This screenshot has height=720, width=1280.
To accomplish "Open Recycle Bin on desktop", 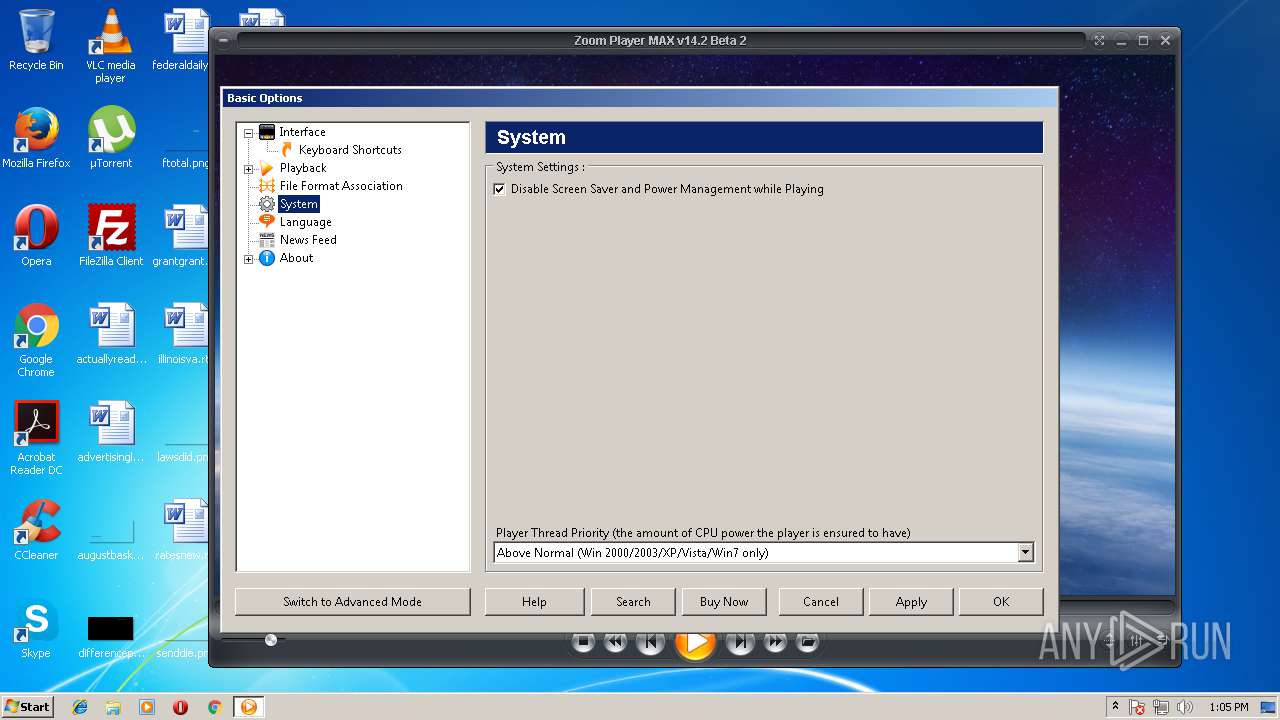I will pos(36,40).
